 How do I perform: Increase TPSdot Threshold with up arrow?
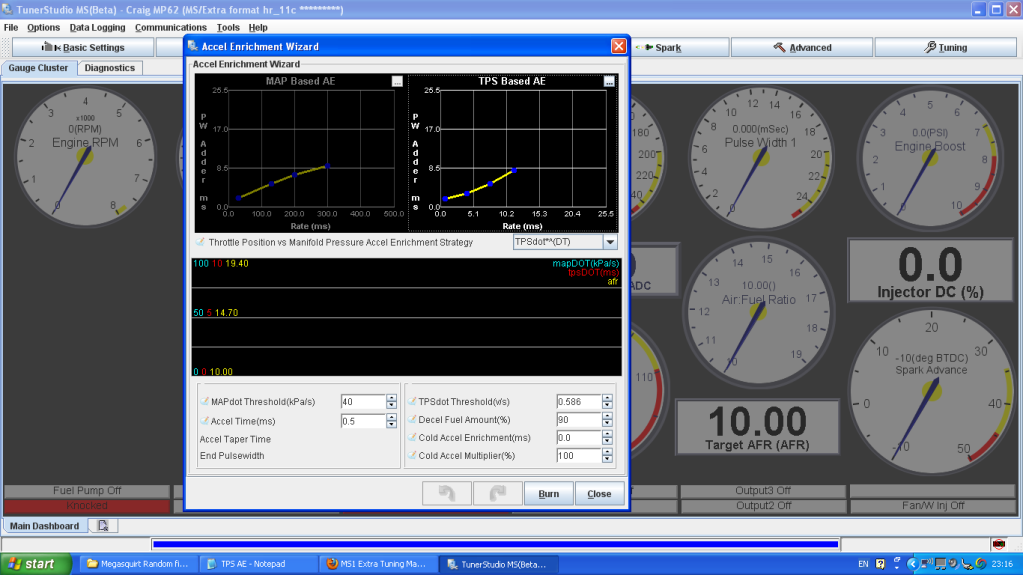point(607,398)
